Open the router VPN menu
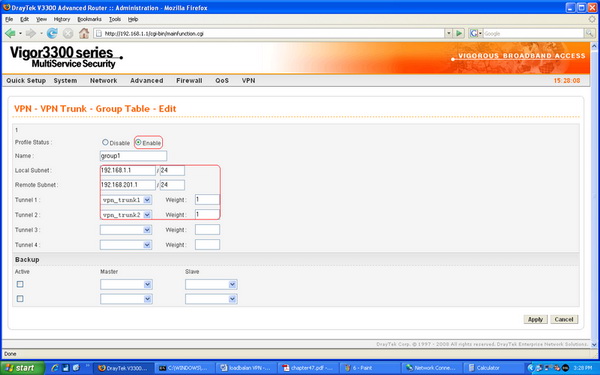600x375 pixels. [248, 80]
